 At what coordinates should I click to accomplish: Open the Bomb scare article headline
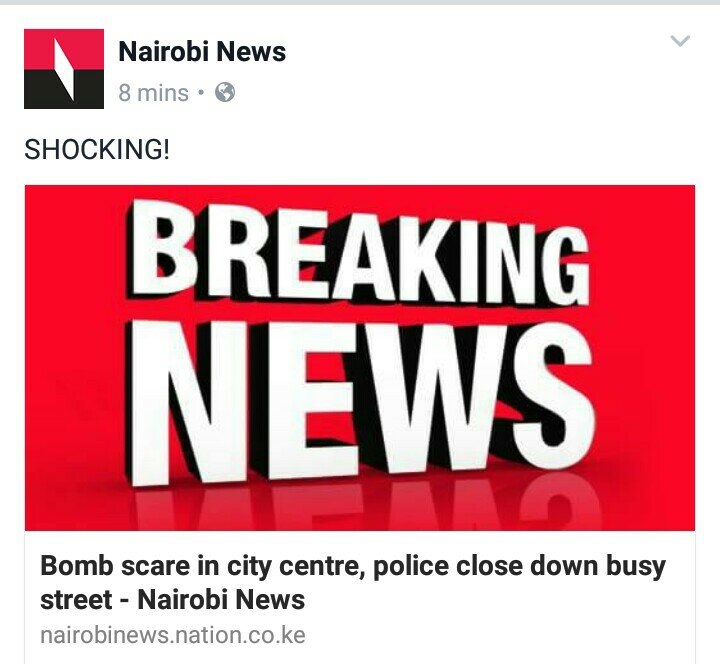(x=353, y=582)
